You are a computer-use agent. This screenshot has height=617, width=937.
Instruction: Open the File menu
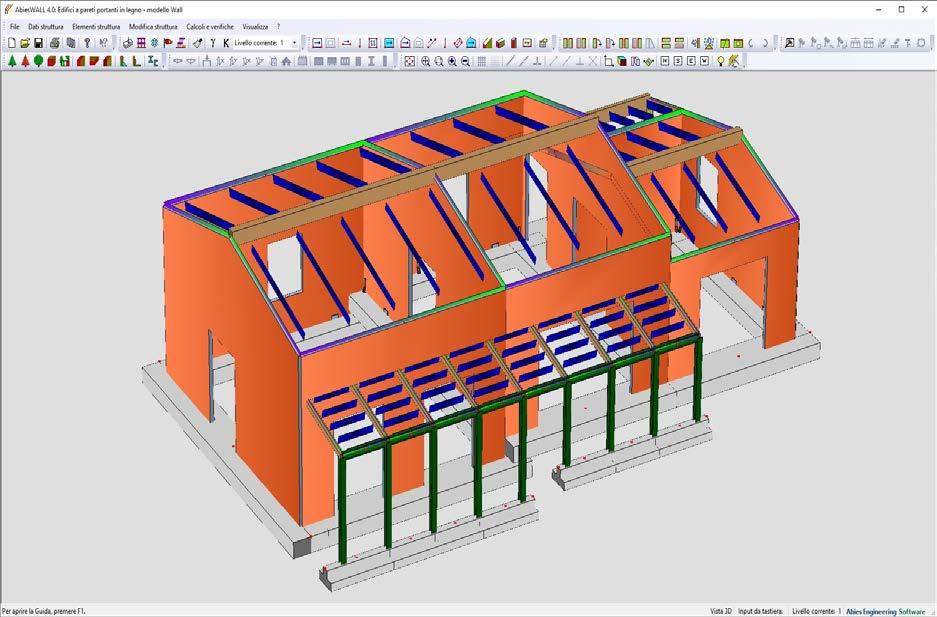pyautogui.click(x=14, y=27)
